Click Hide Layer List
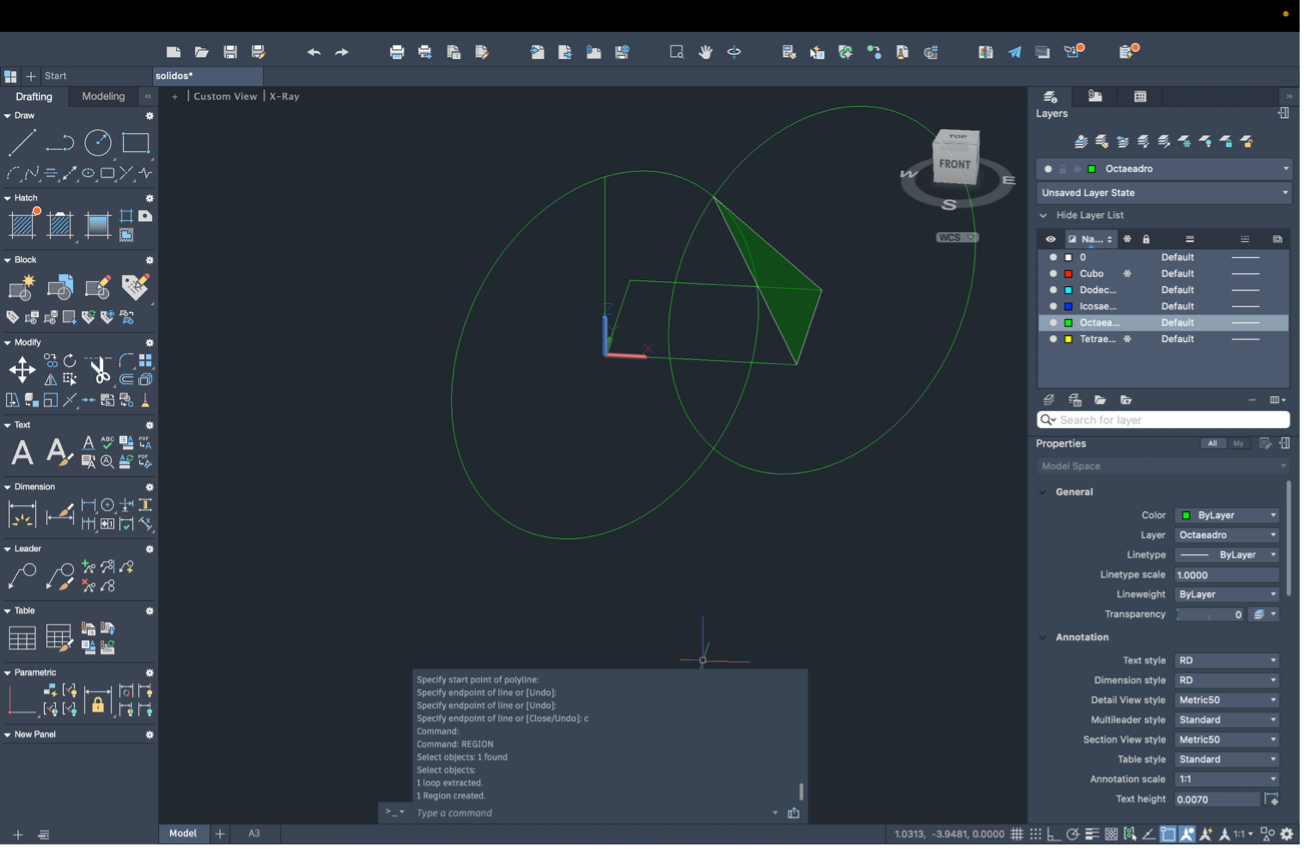Image resolution: width=1304 pixels, height=849 pixels. [1089, 215]
